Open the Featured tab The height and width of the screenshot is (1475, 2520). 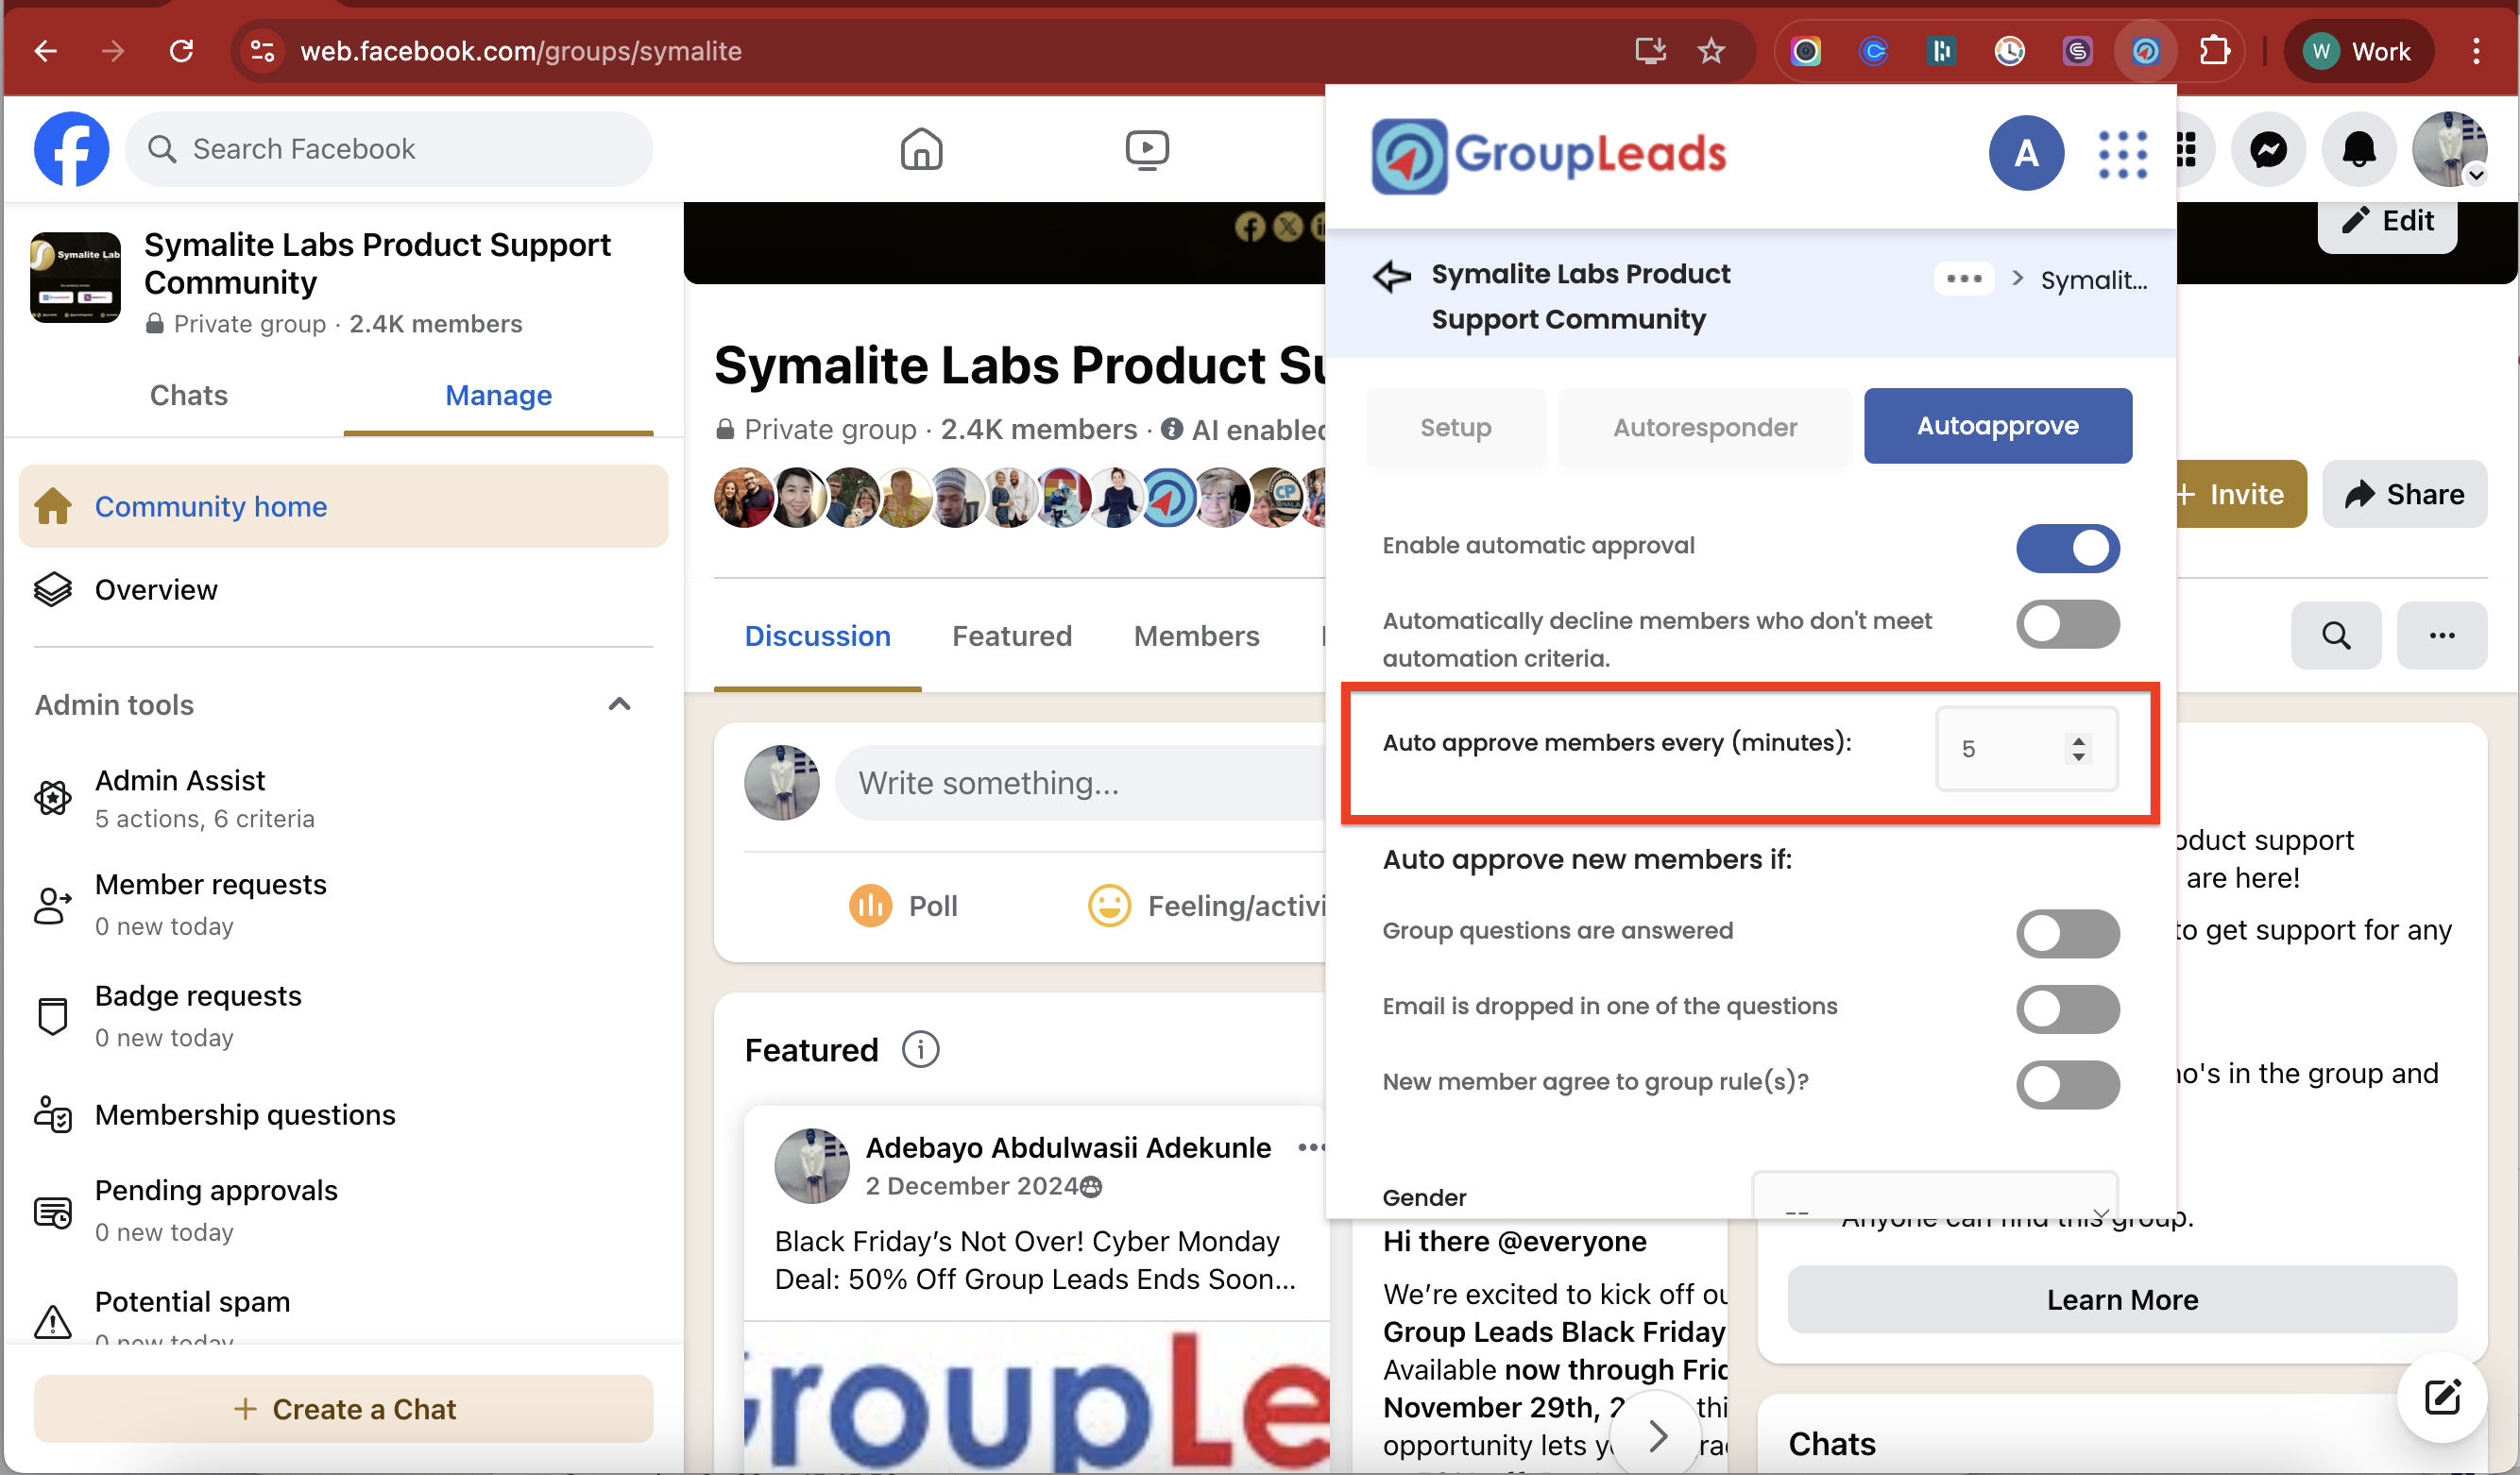click(1011, 636)
